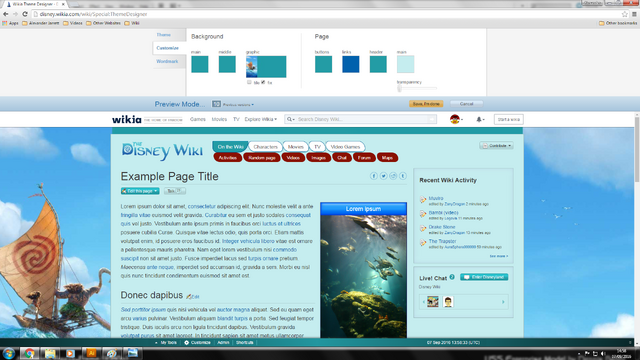Click the search magnifier icon
640x360 pixels.
coord(289,119)
